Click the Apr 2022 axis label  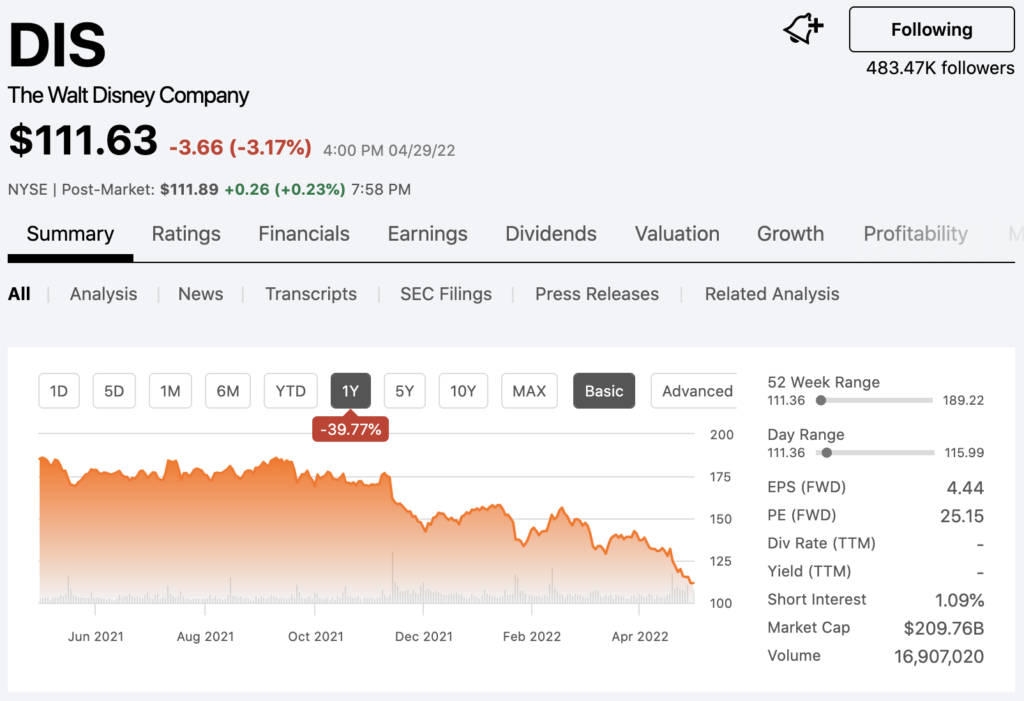[640, 636]
